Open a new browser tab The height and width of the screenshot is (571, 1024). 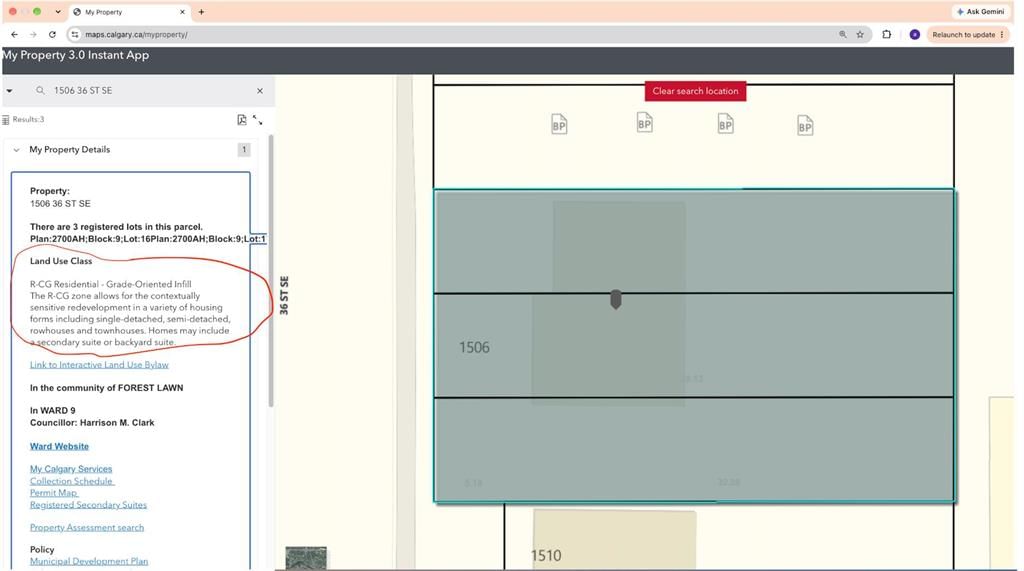pyautogui.click(x=201, y=12)
